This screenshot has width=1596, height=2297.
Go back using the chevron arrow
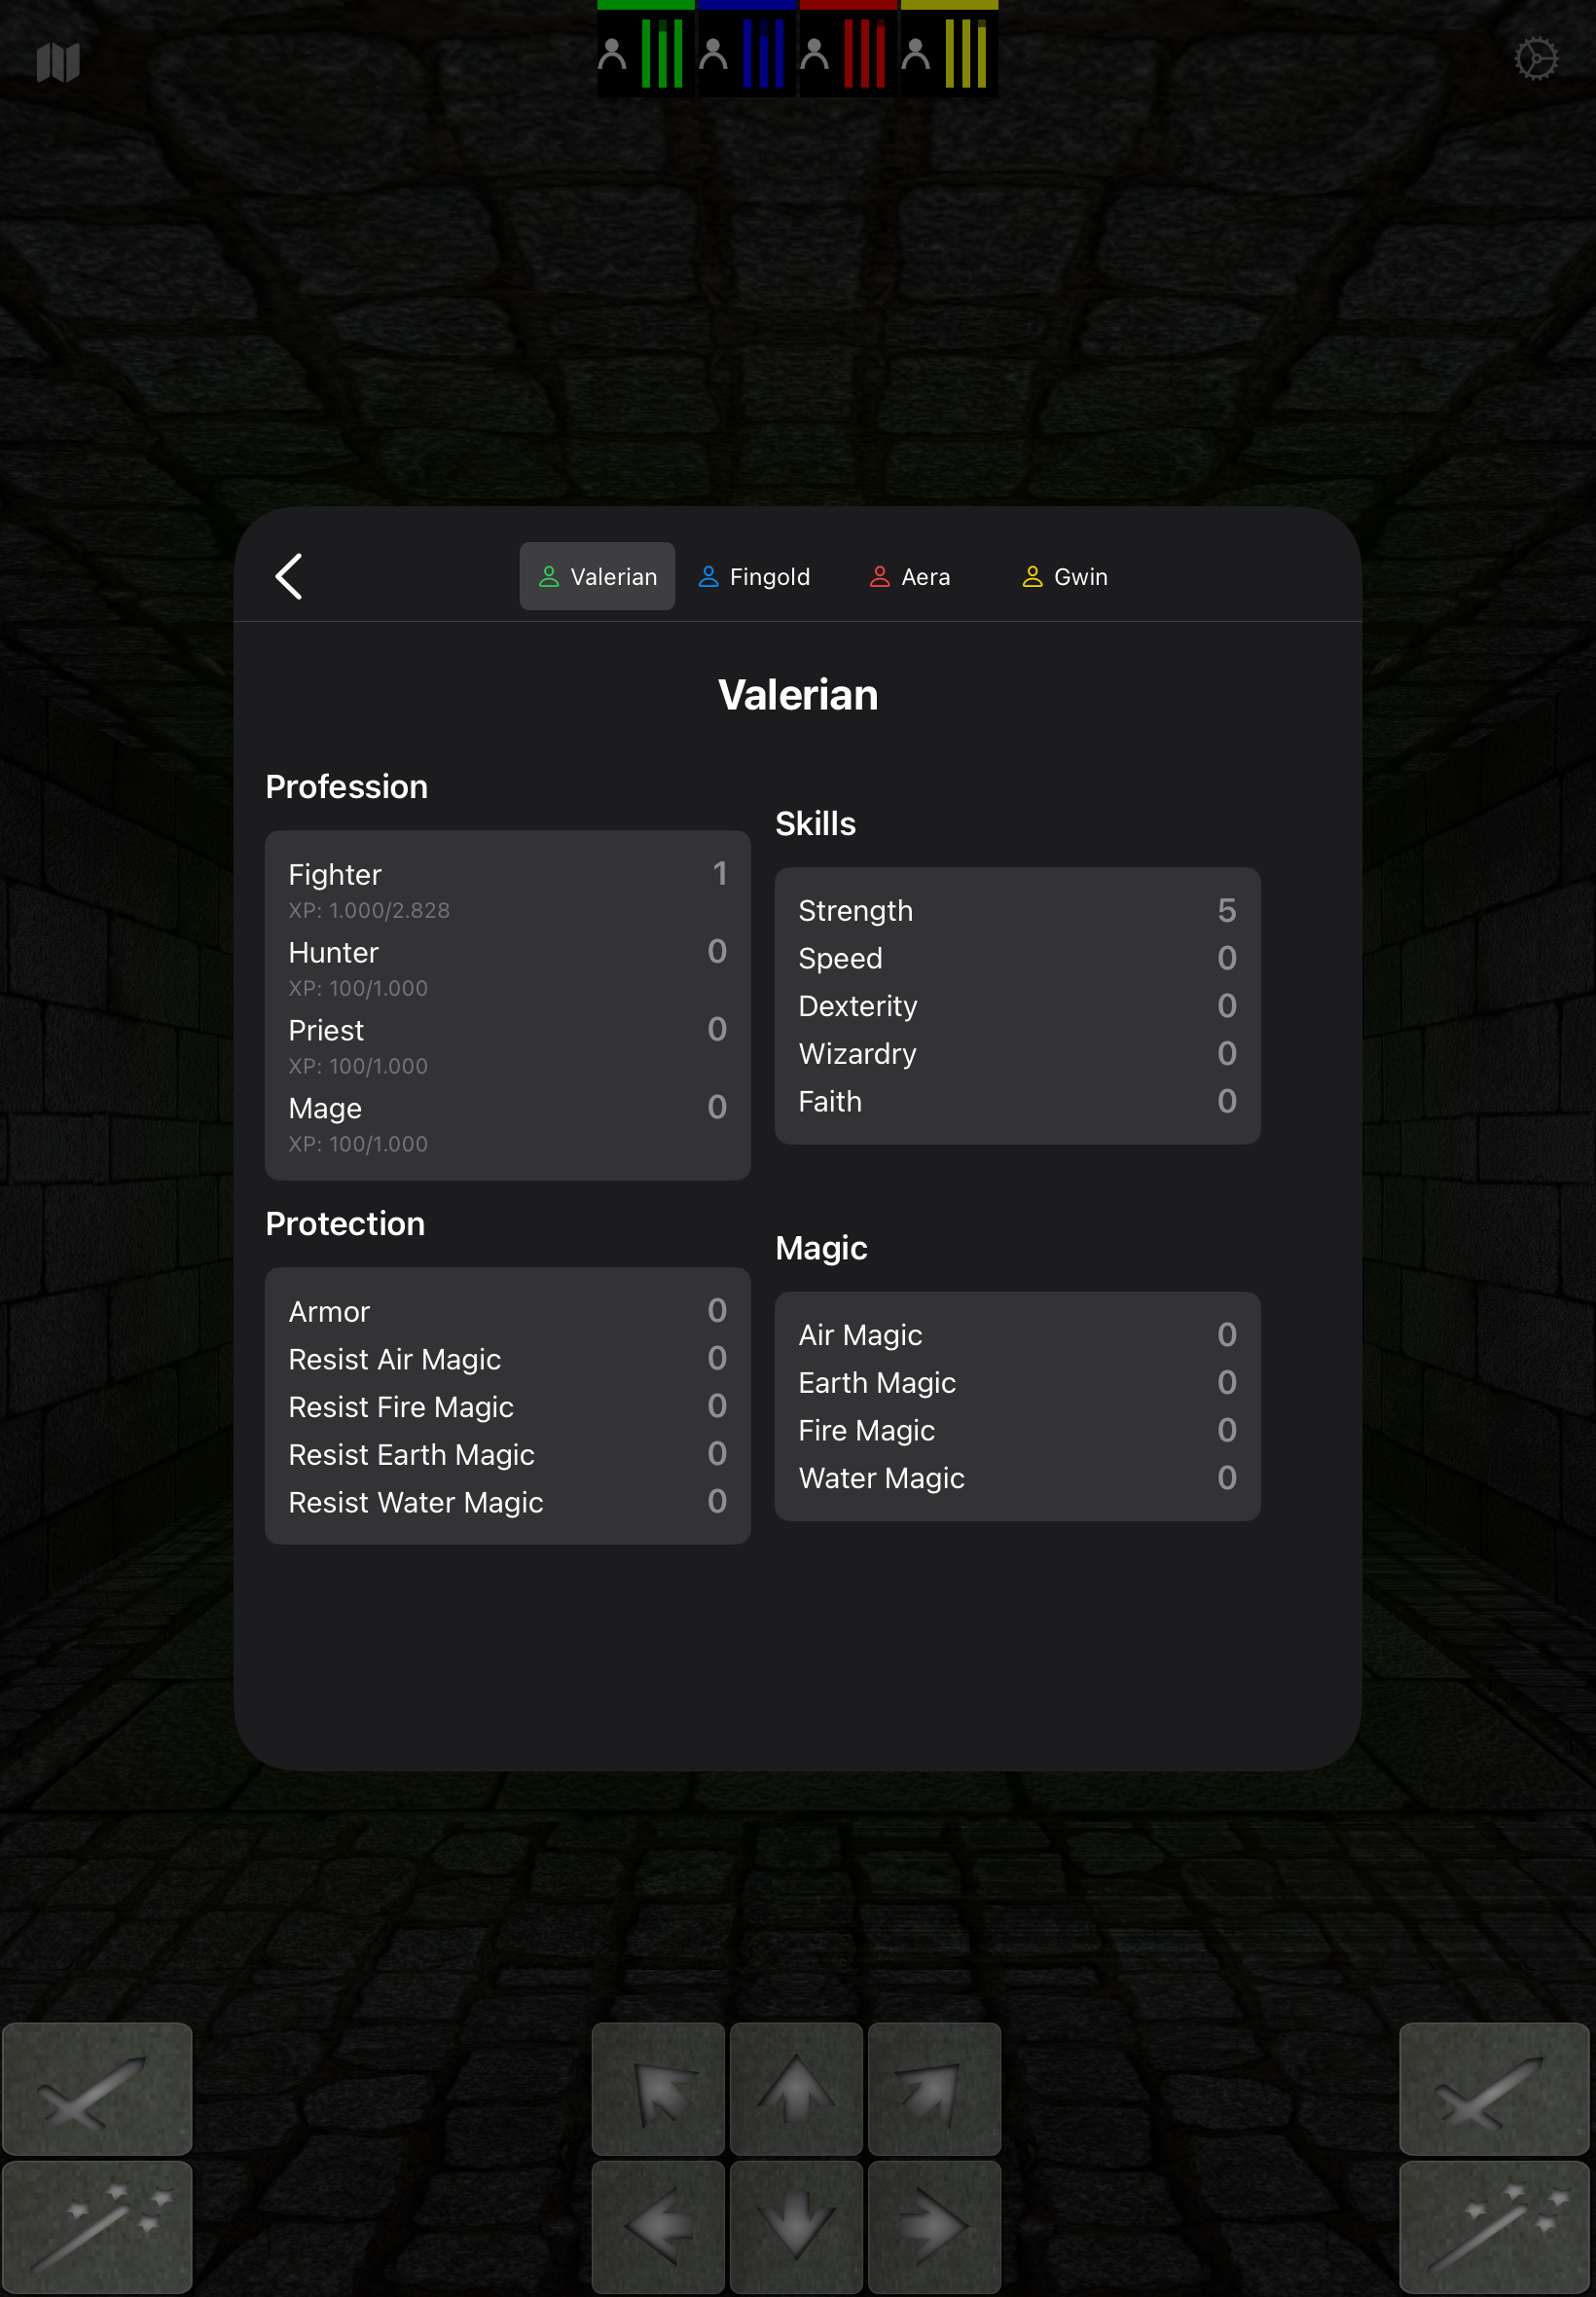pyautogui.click(x=289, y=576)
